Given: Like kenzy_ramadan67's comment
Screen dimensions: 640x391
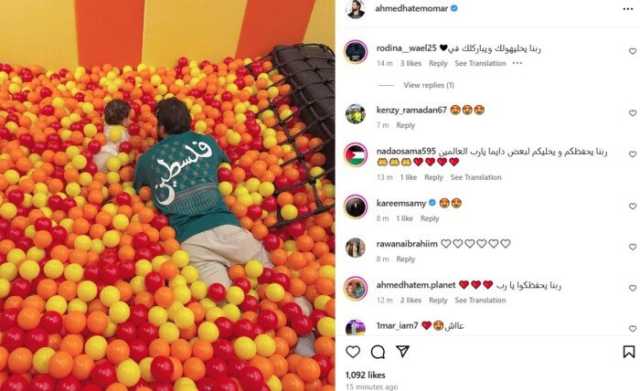Looking at the screenshot, I should click(x=632, y=113).
